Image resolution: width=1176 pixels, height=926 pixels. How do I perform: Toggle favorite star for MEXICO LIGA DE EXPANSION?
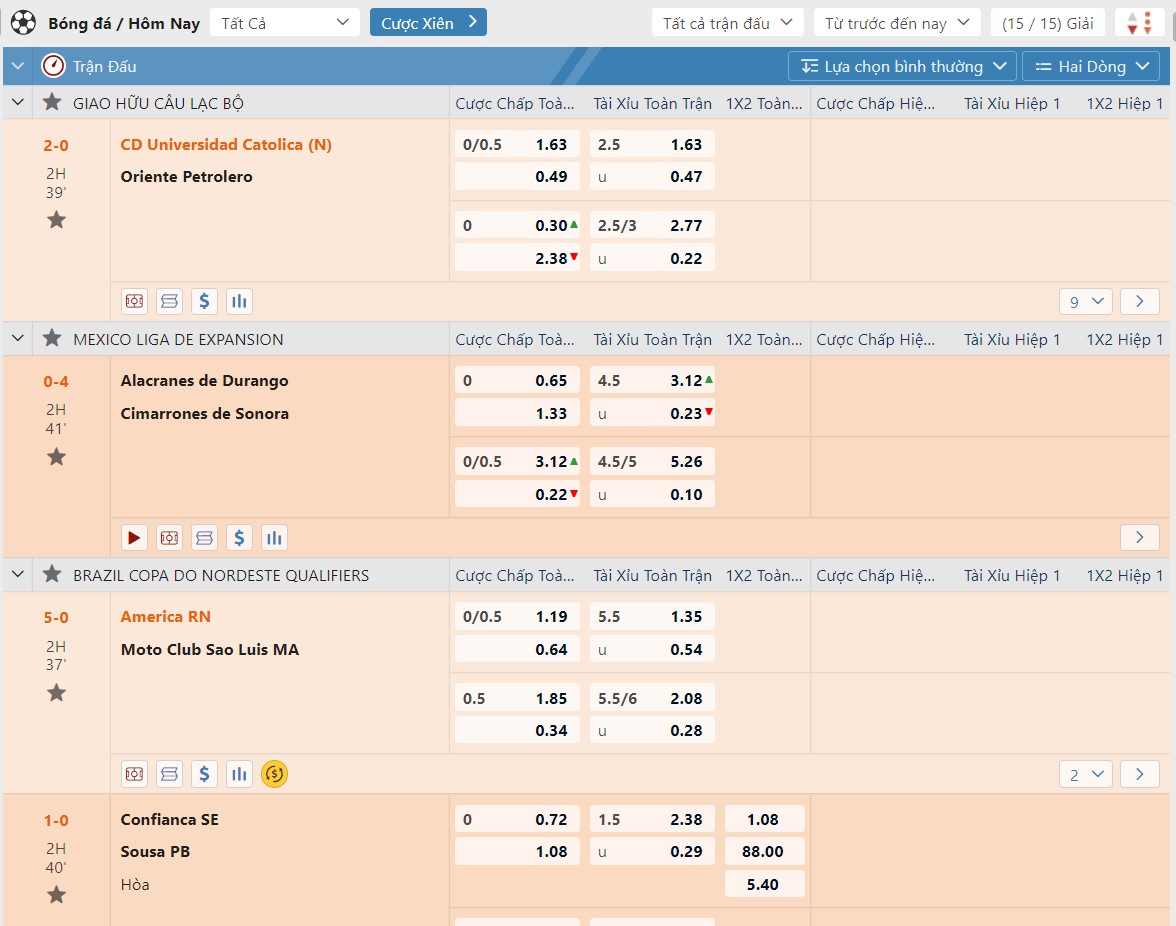coord(52,338)
